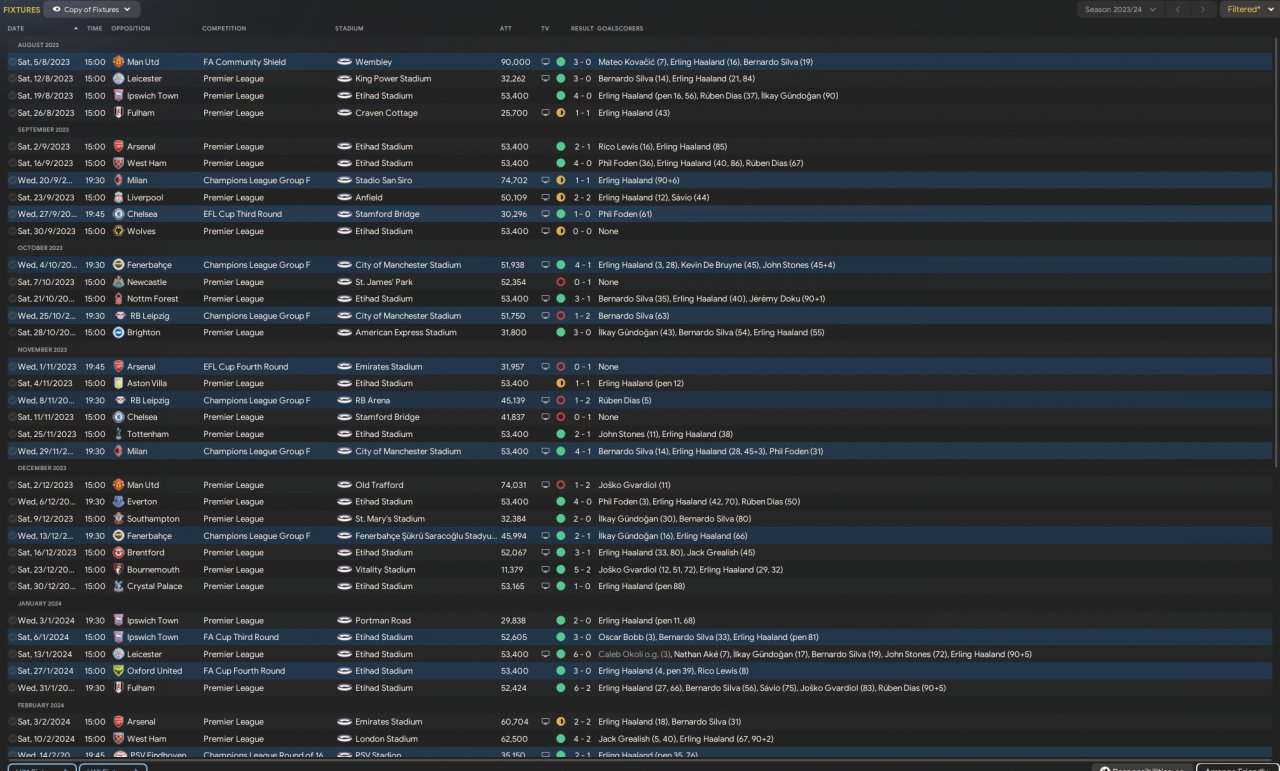1280x771 pixels.
Task: Go to the previous season with the left arrow
Action: click(1177, 10)
